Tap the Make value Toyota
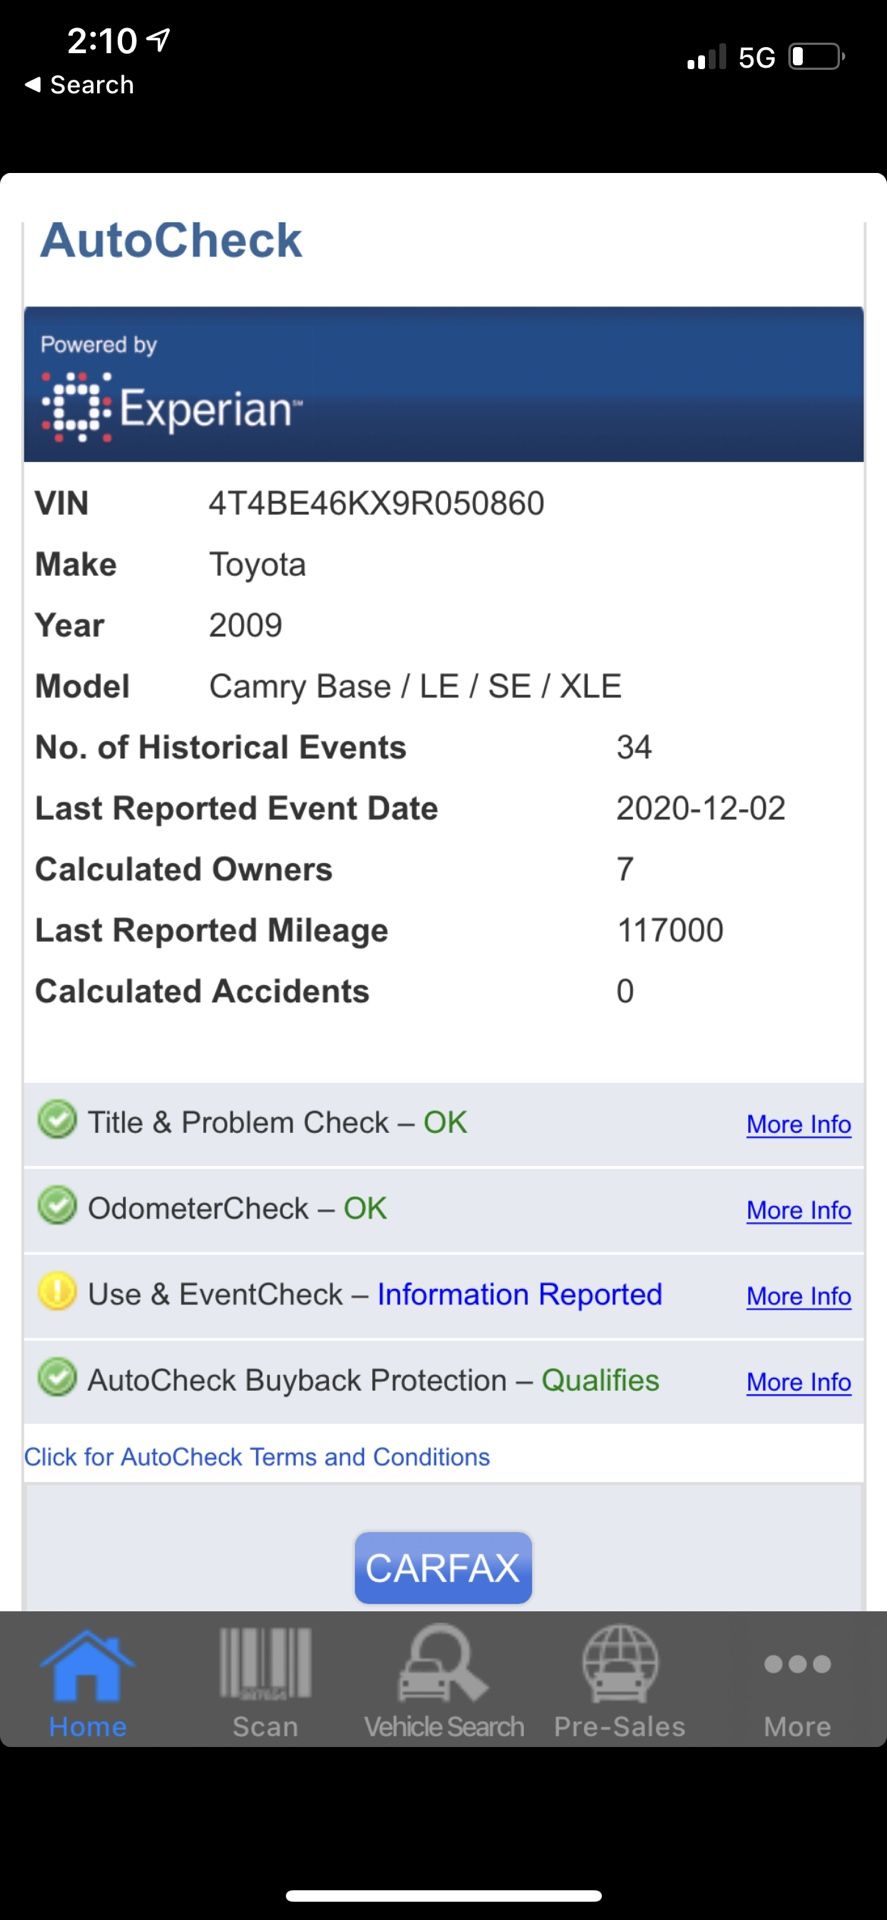887x1920 pixels. coord(257,565)
